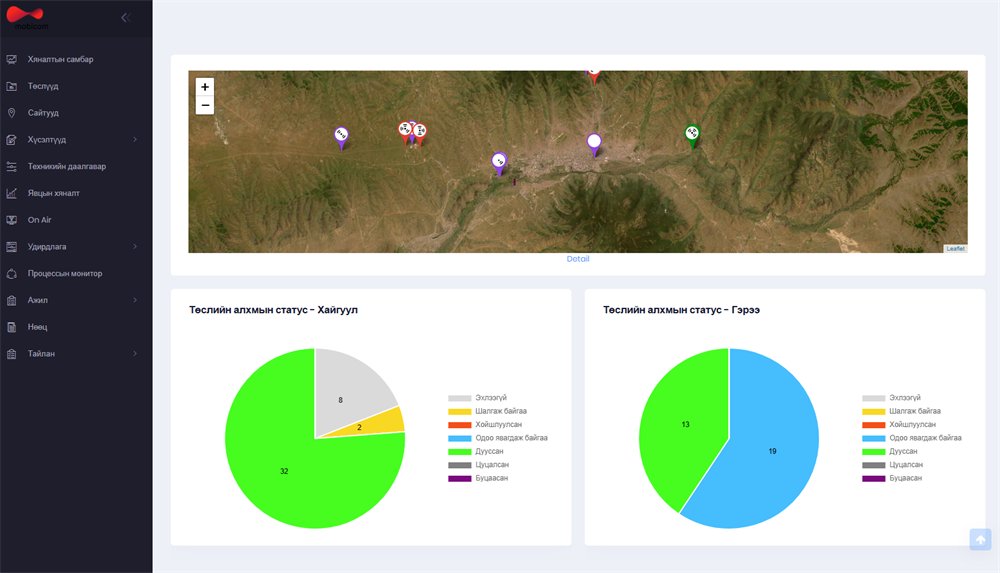
Task: Open Техникийн даалгавар sliders icon
Action: 11,167
